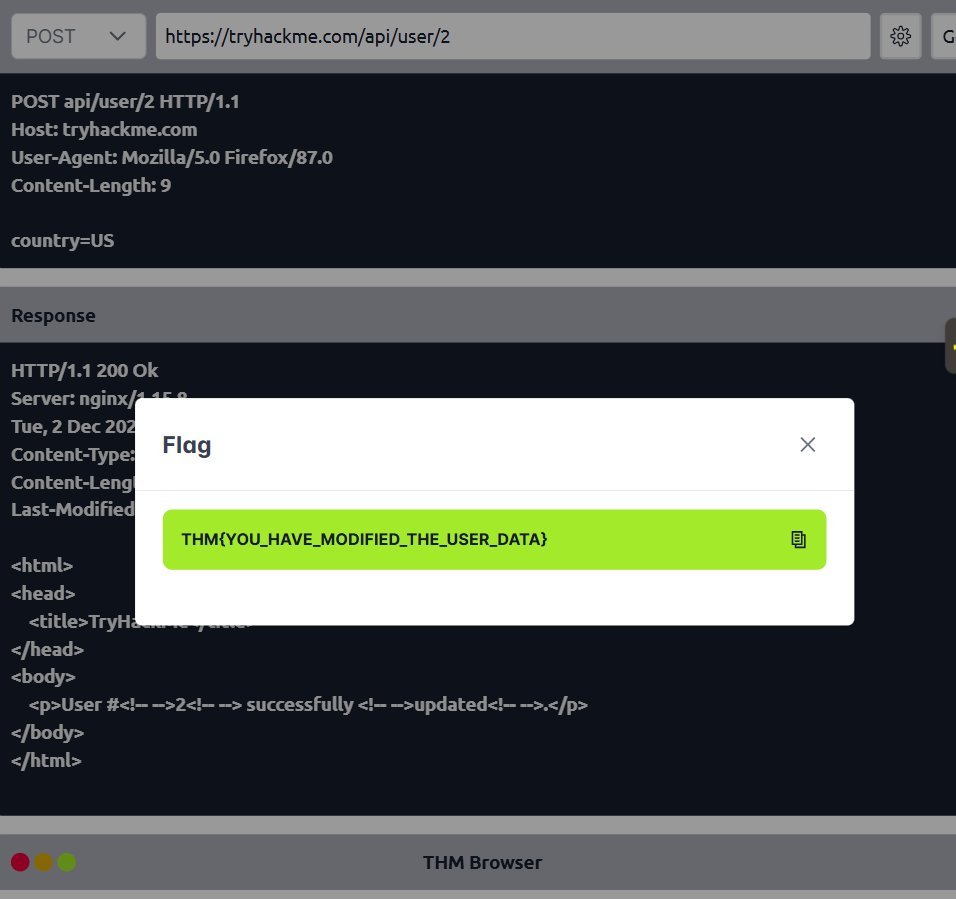
Task: Click the green circle in the THM Browser bar
Action: tap(67, 861)
